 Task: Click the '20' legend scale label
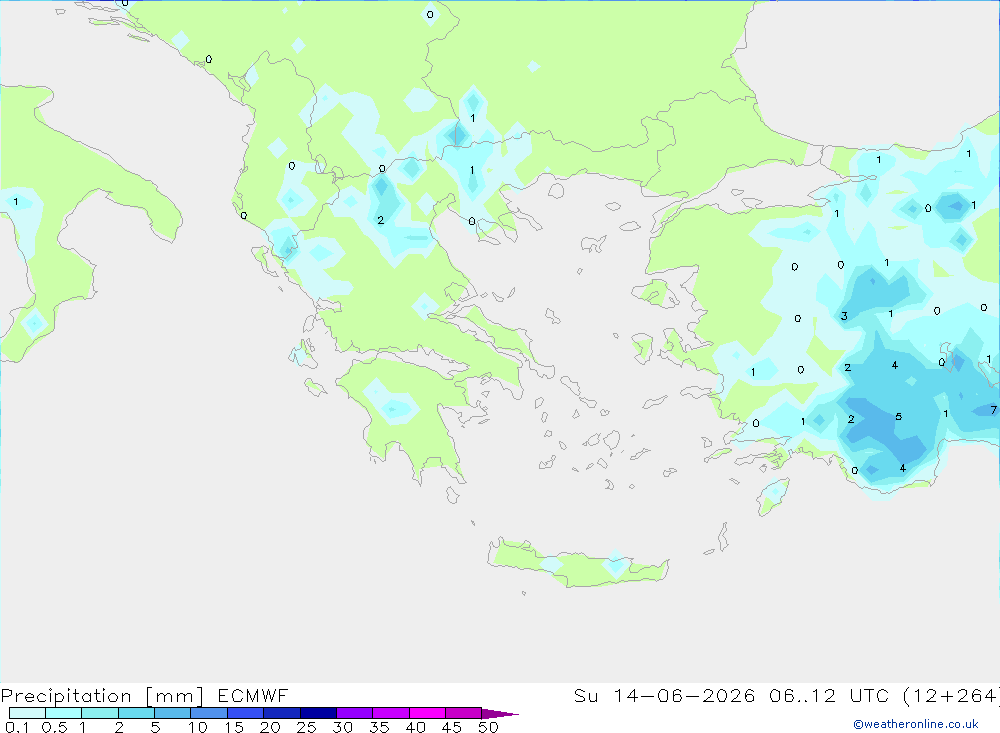(270, 727)
